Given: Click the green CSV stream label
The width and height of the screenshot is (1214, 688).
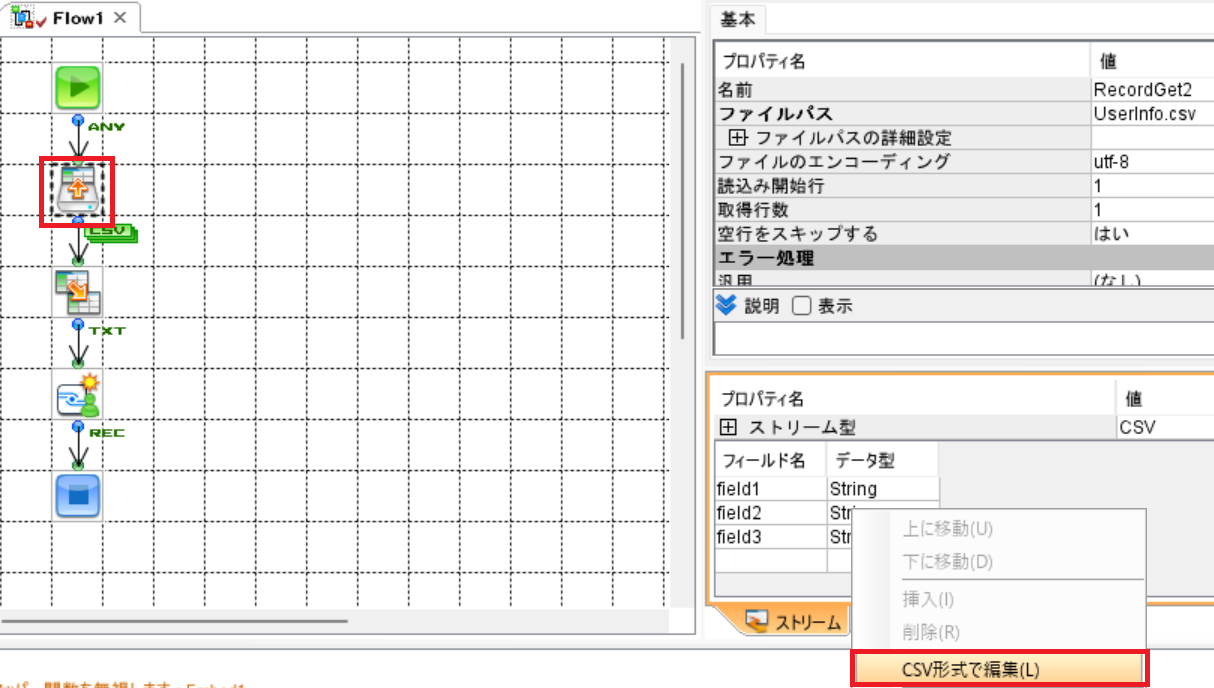Looking at the screenshot, I should click(110, 232).
